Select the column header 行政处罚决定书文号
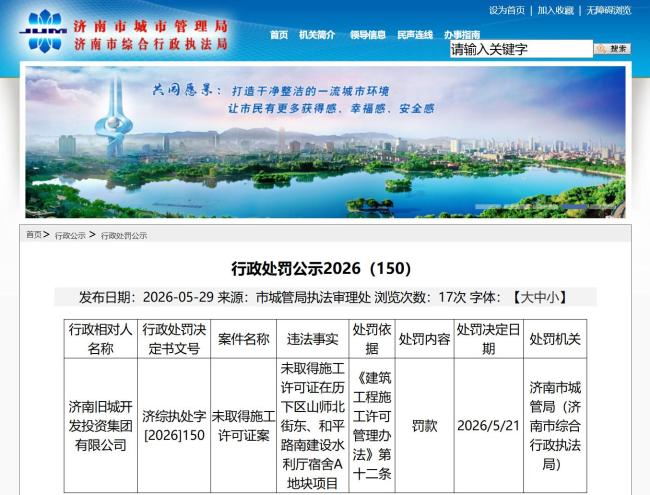The image size is (650, 495). (174, 339)
